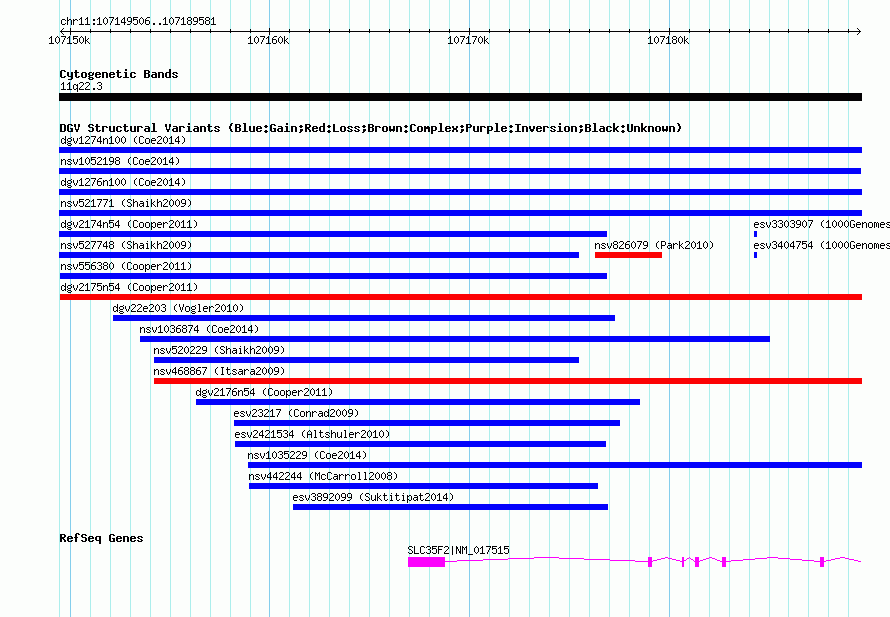Select the dgv22e203 (Vogler2010) label
The width and height of the screenshot is (890, 617).
click(x=178, y=308)
